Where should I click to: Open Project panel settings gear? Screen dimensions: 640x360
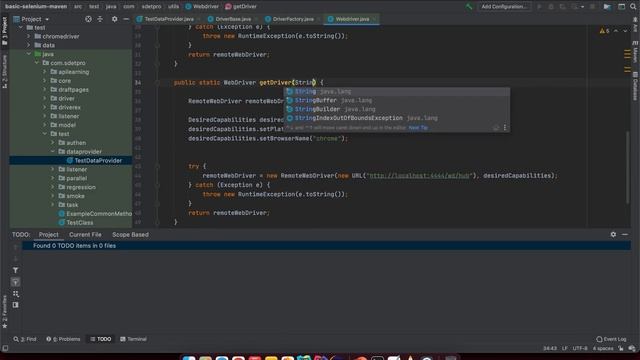(x=114, y=19)
